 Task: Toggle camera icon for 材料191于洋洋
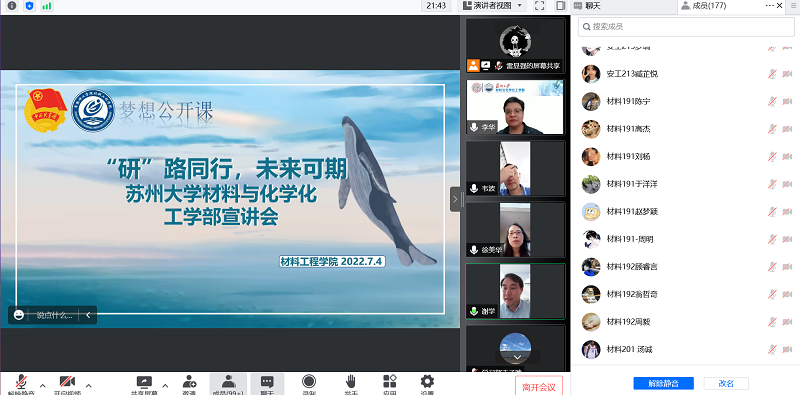coord(787,184)
